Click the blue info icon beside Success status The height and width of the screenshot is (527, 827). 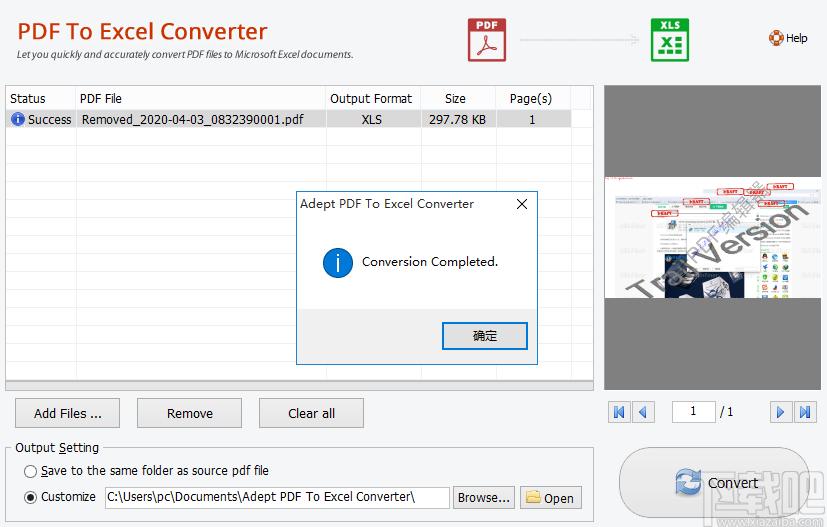18,119
